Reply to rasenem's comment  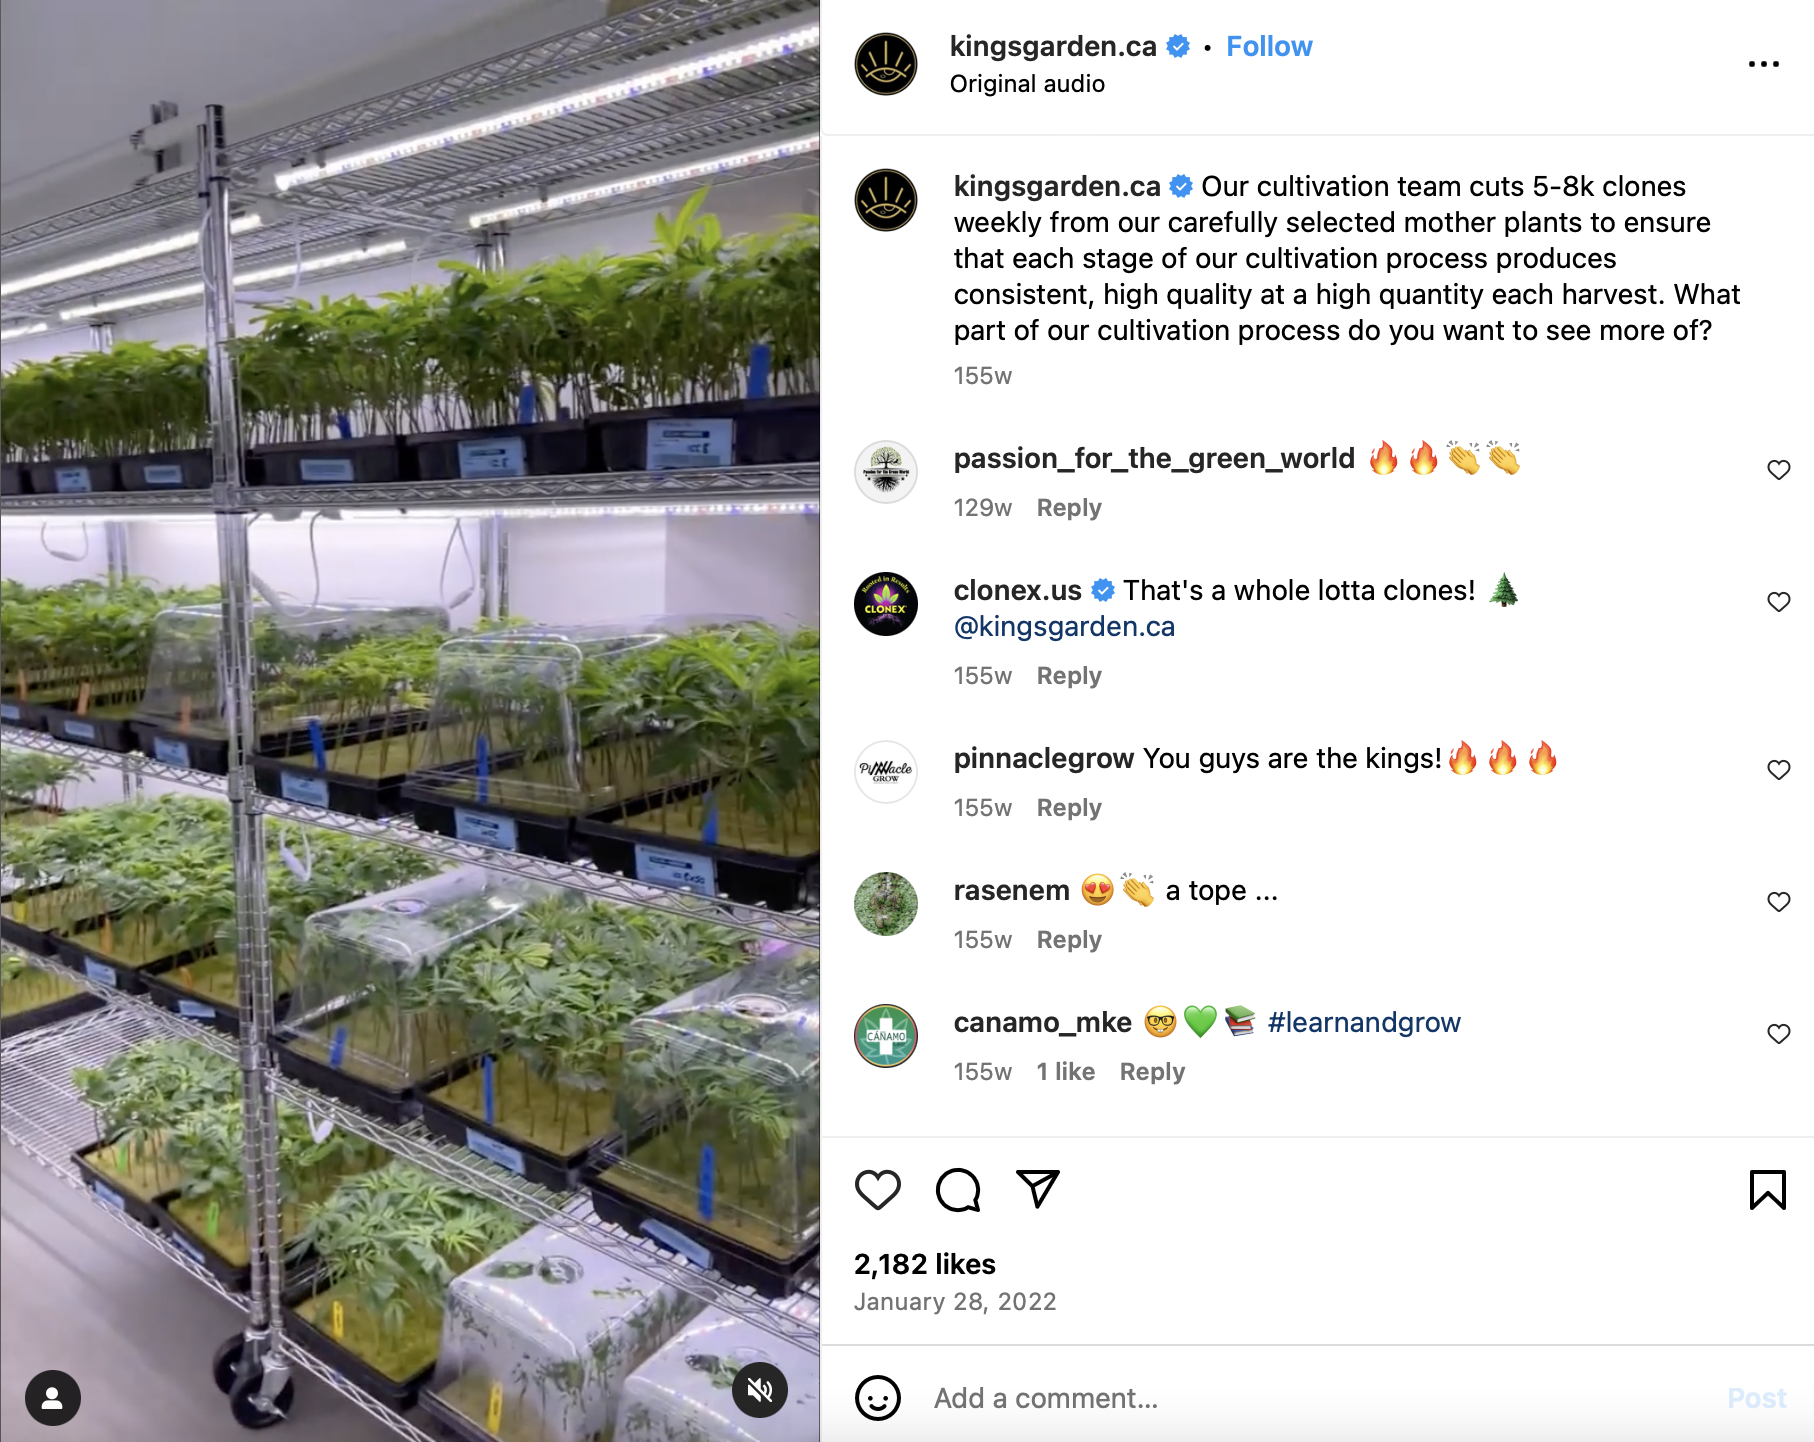click(1069, 940)
